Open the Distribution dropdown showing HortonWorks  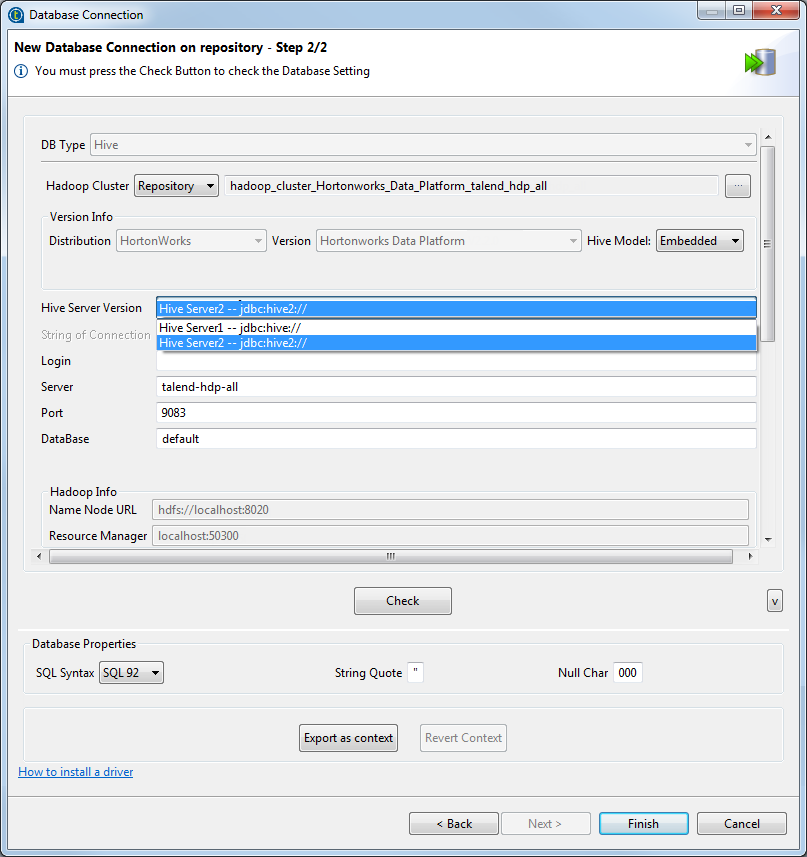coord(191,241)
